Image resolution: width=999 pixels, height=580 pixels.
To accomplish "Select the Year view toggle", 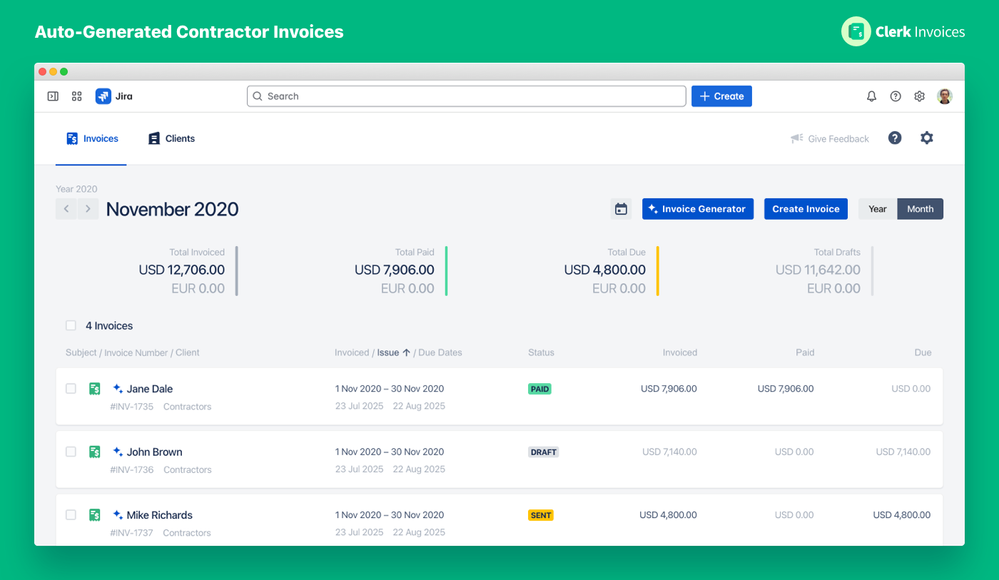I will 876,208.
